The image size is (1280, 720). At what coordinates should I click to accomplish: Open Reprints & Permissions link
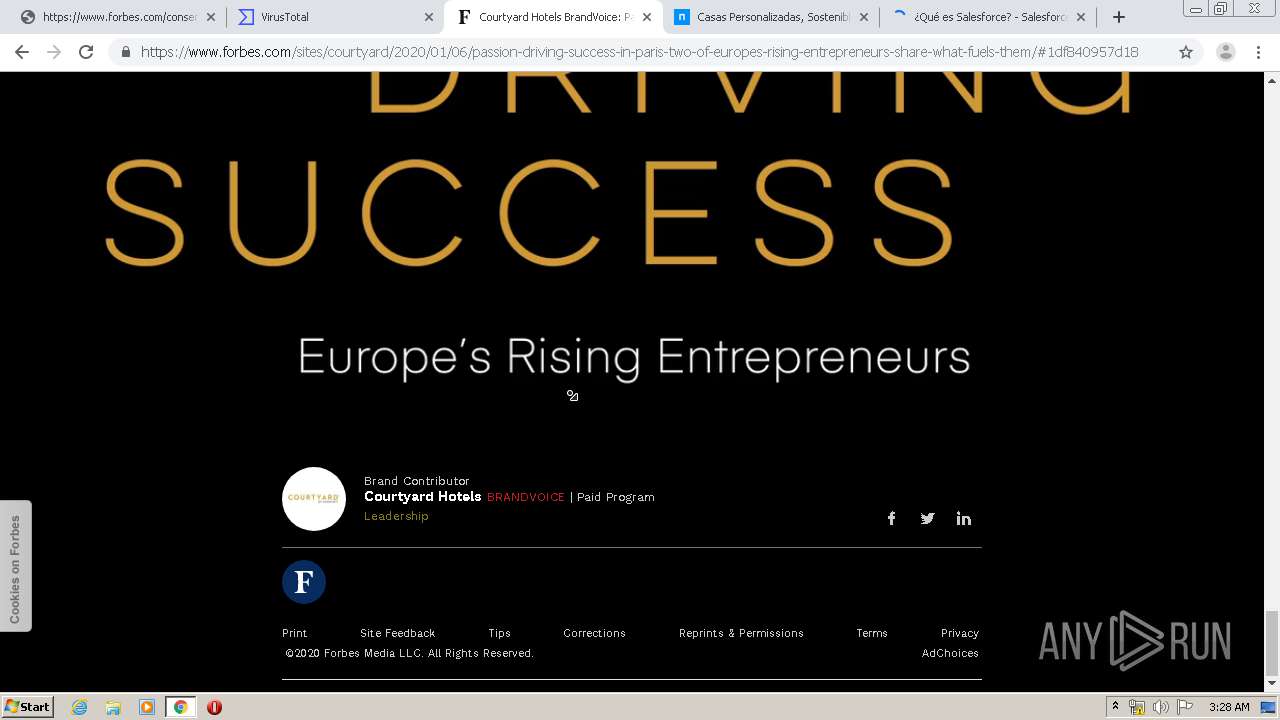741,633
